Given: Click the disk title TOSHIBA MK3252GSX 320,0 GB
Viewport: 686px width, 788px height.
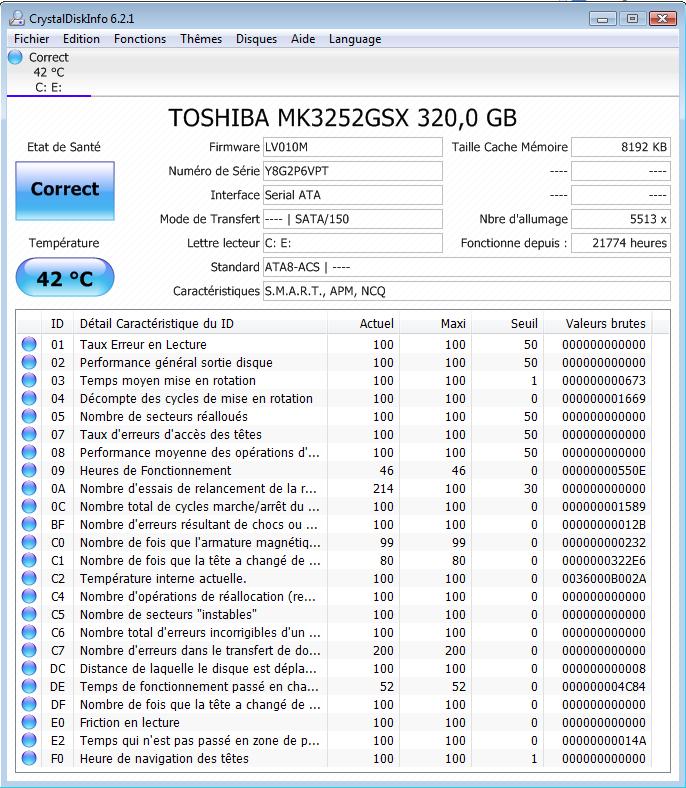Looking at the screenshot, I should click(x=342, y=118).
